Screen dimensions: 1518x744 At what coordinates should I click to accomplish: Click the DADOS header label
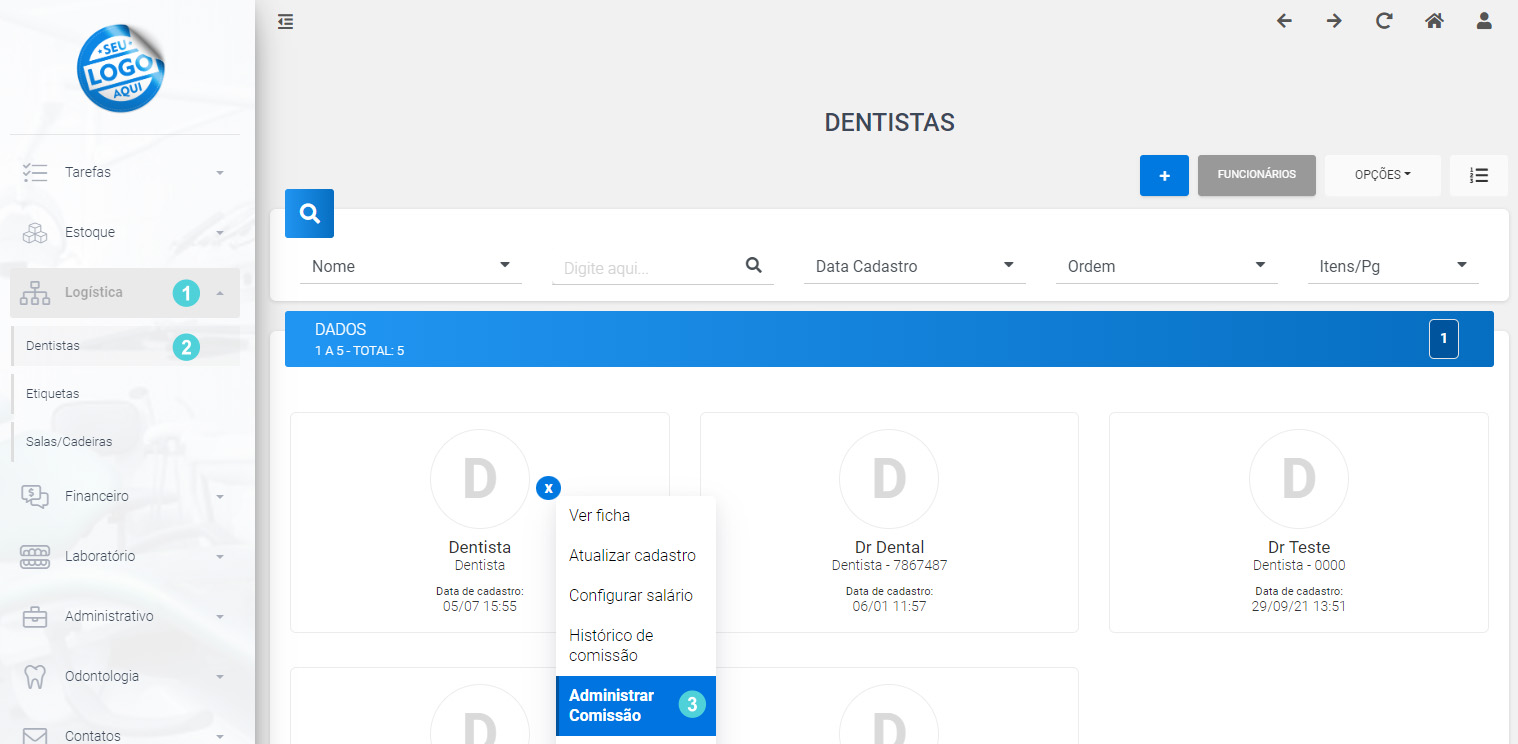pyautogui.click(x=341, y=329)
